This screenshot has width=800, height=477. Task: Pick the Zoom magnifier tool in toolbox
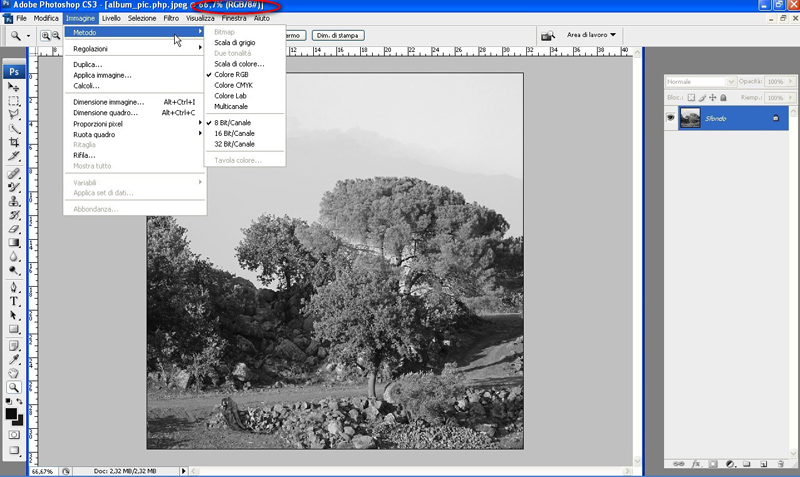point(14,387)
